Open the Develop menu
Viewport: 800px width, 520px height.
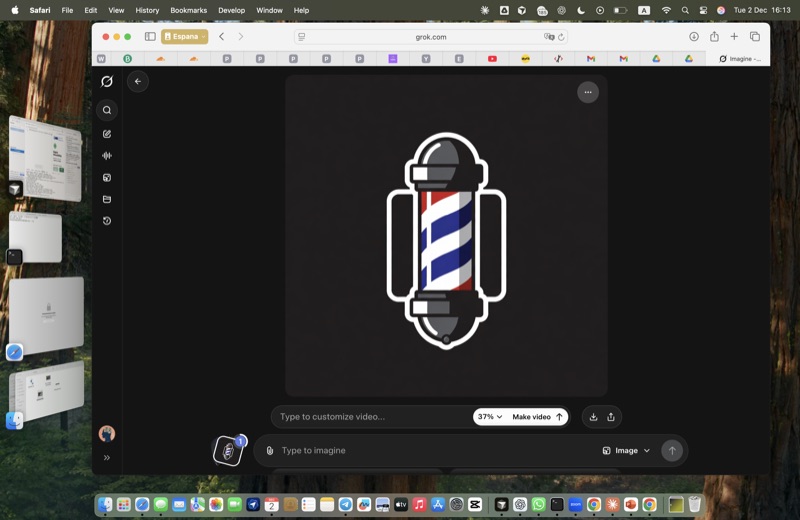[x=232, y=10]
